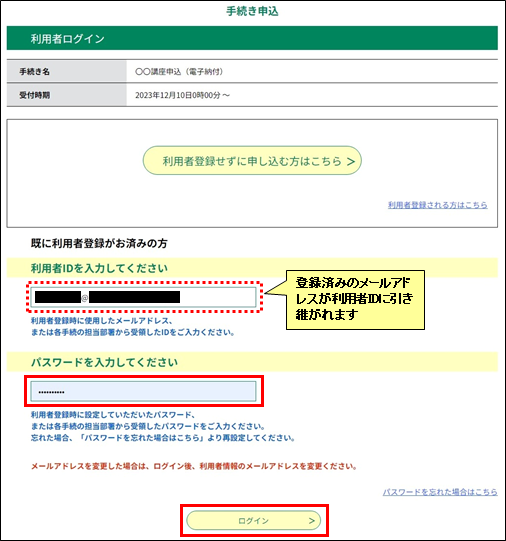Image resolution: width=506 pixels, height=541 pixels.
Task: Click the 利用者IDを入力してください heading
Action: (x=99, y=268)
